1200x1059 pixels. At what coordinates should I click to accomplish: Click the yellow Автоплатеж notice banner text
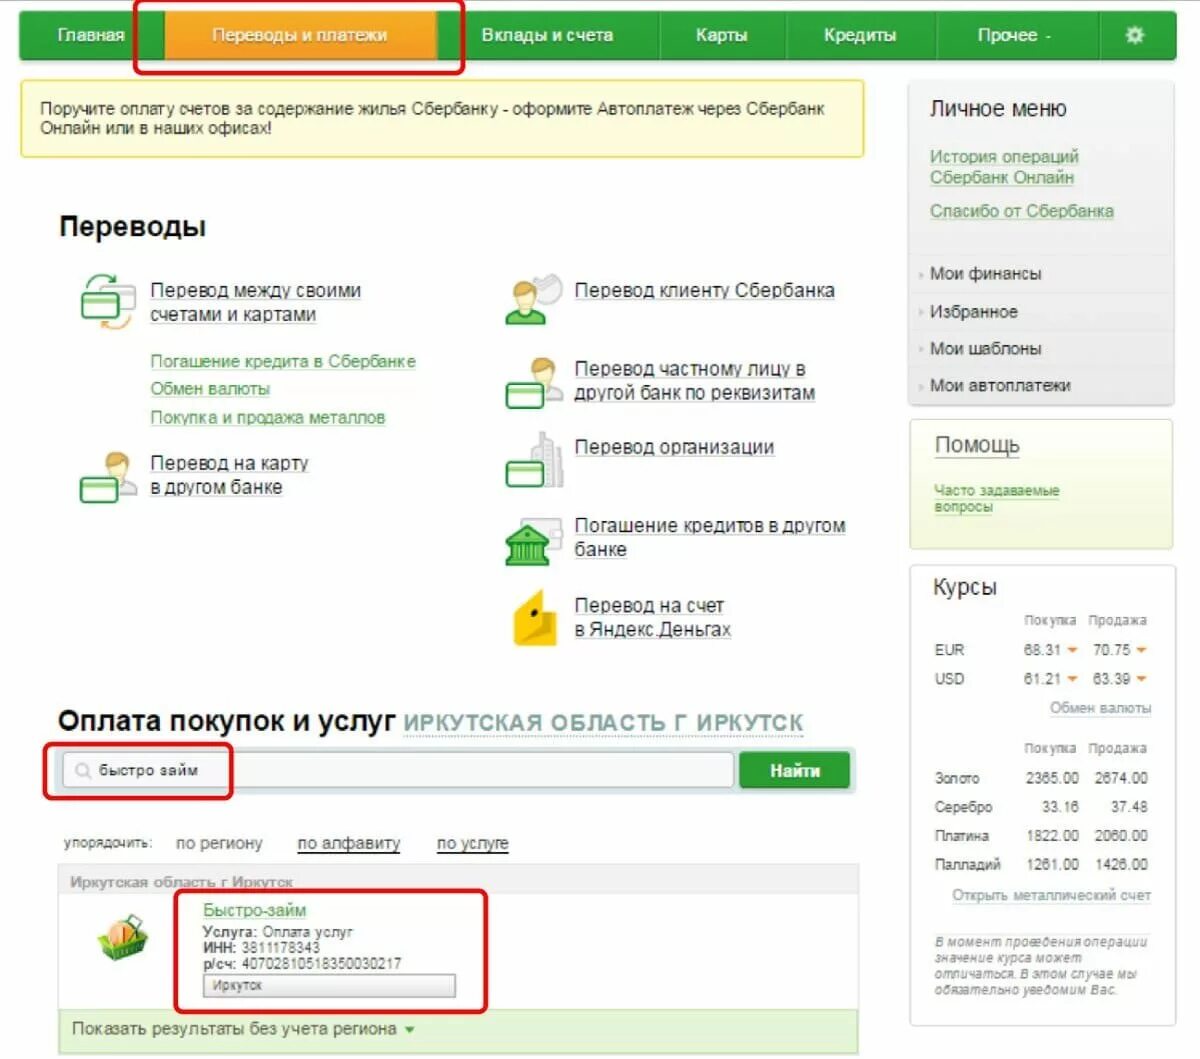[x=432, y=119]
